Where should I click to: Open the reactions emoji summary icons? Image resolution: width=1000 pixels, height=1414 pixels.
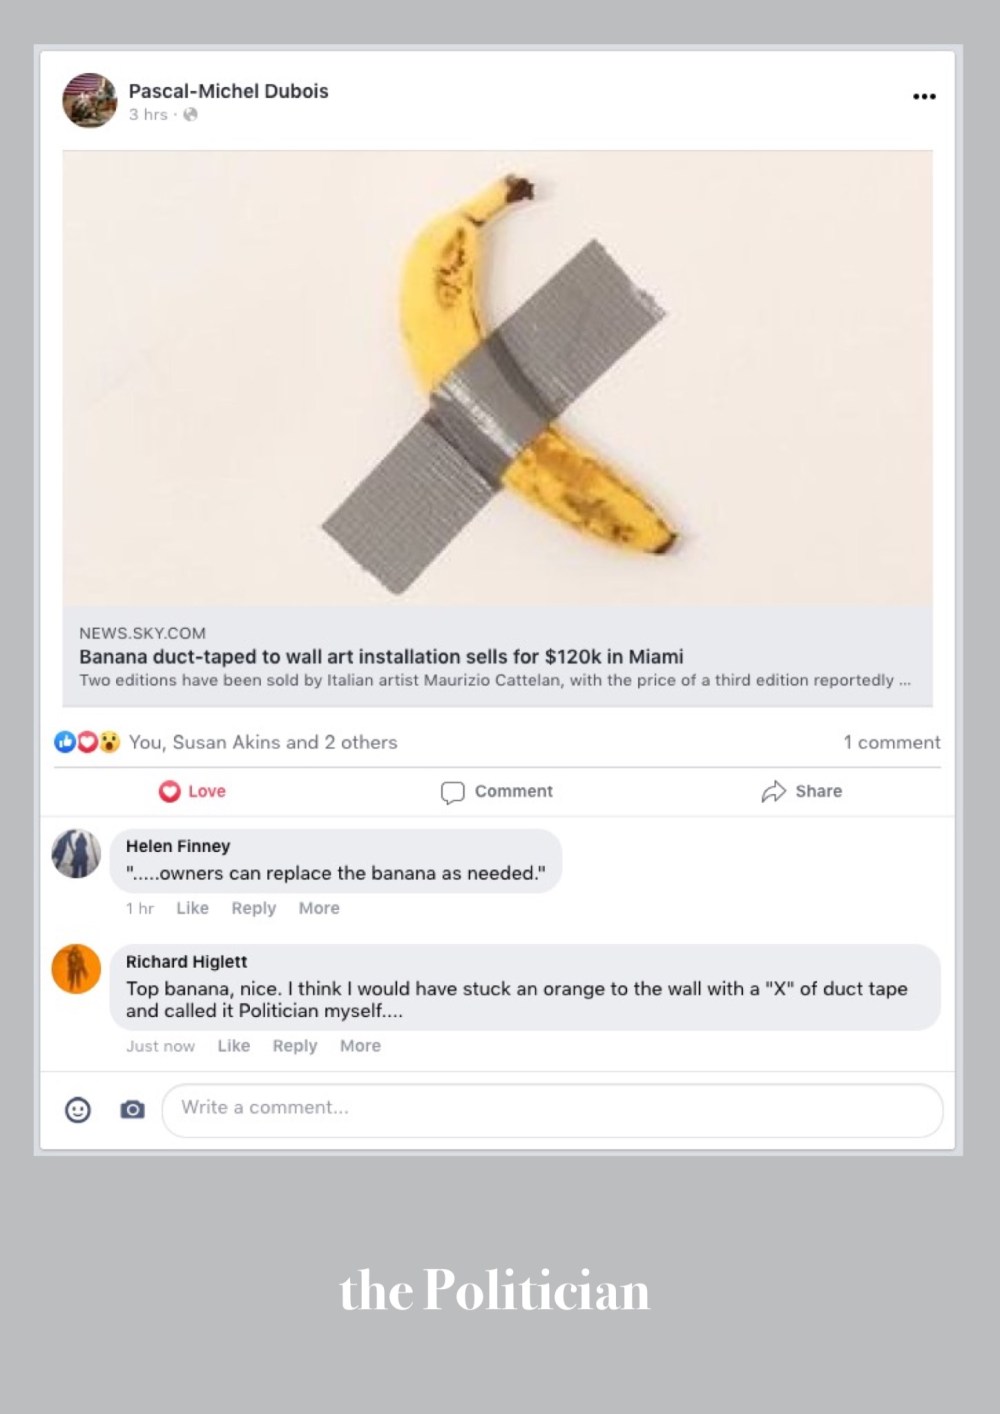(x=87, y=742)
